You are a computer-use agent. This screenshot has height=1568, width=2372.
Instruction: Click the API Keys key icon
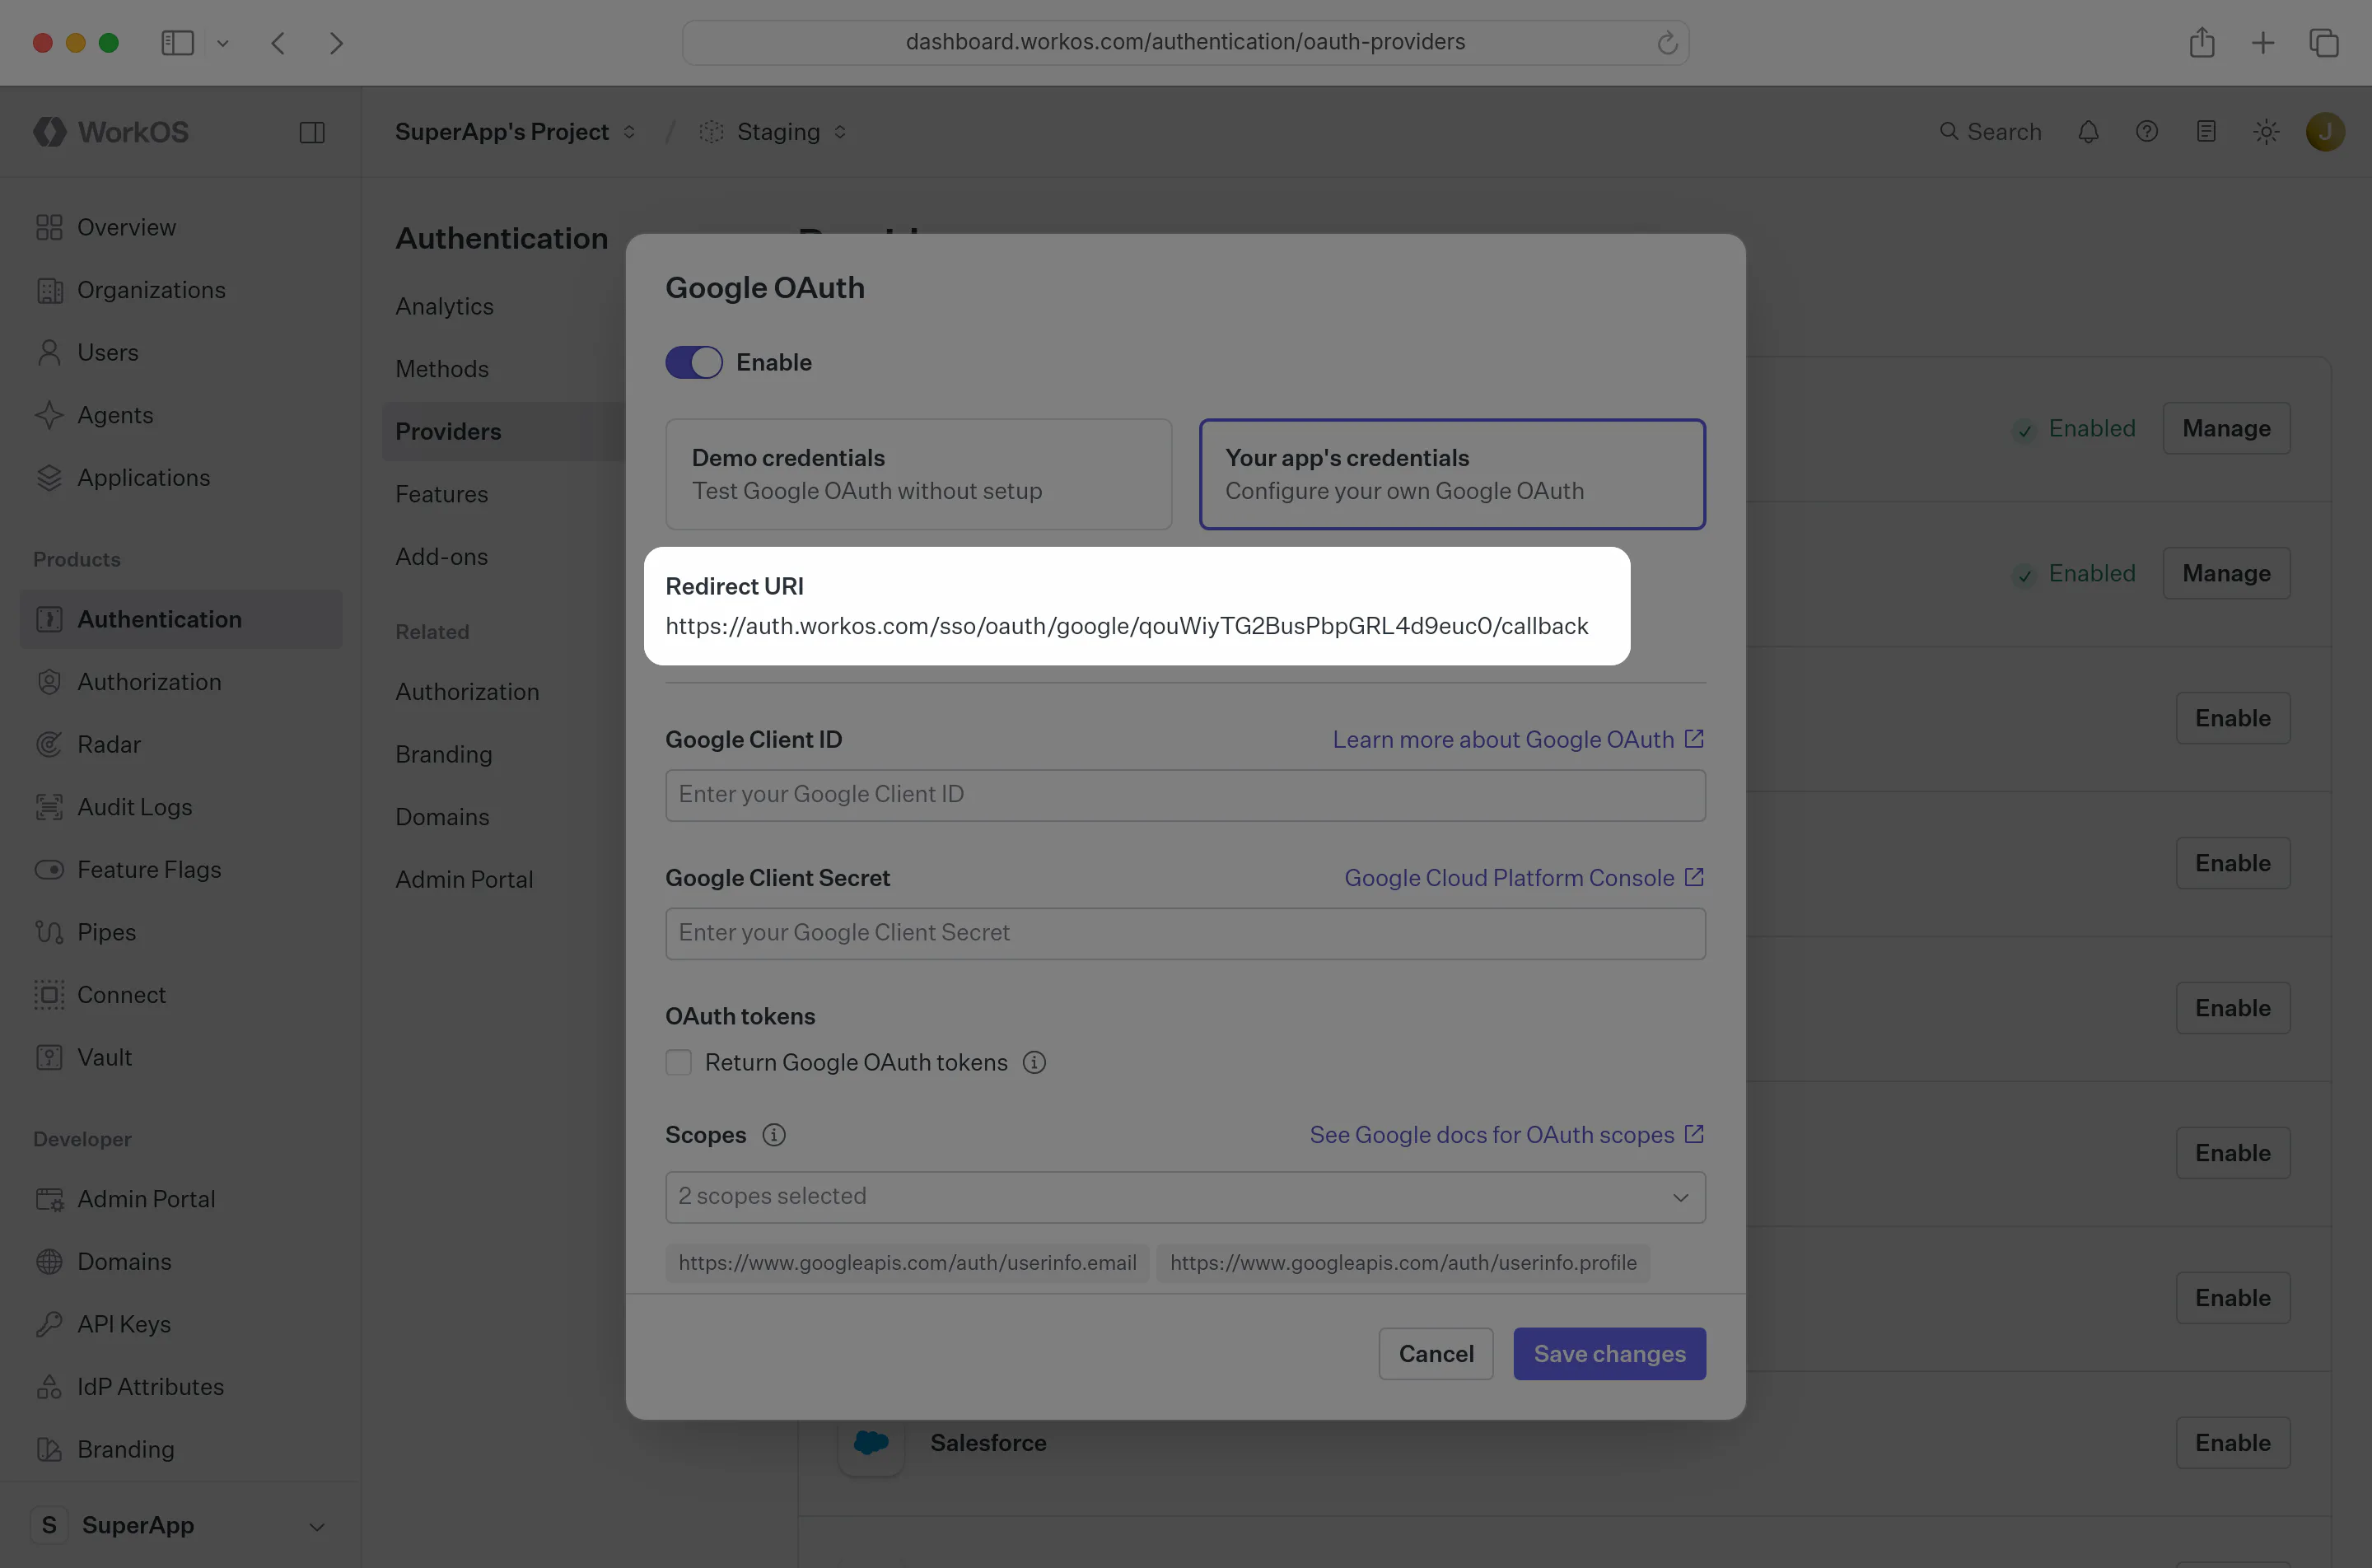click(x=49, y=1324)
